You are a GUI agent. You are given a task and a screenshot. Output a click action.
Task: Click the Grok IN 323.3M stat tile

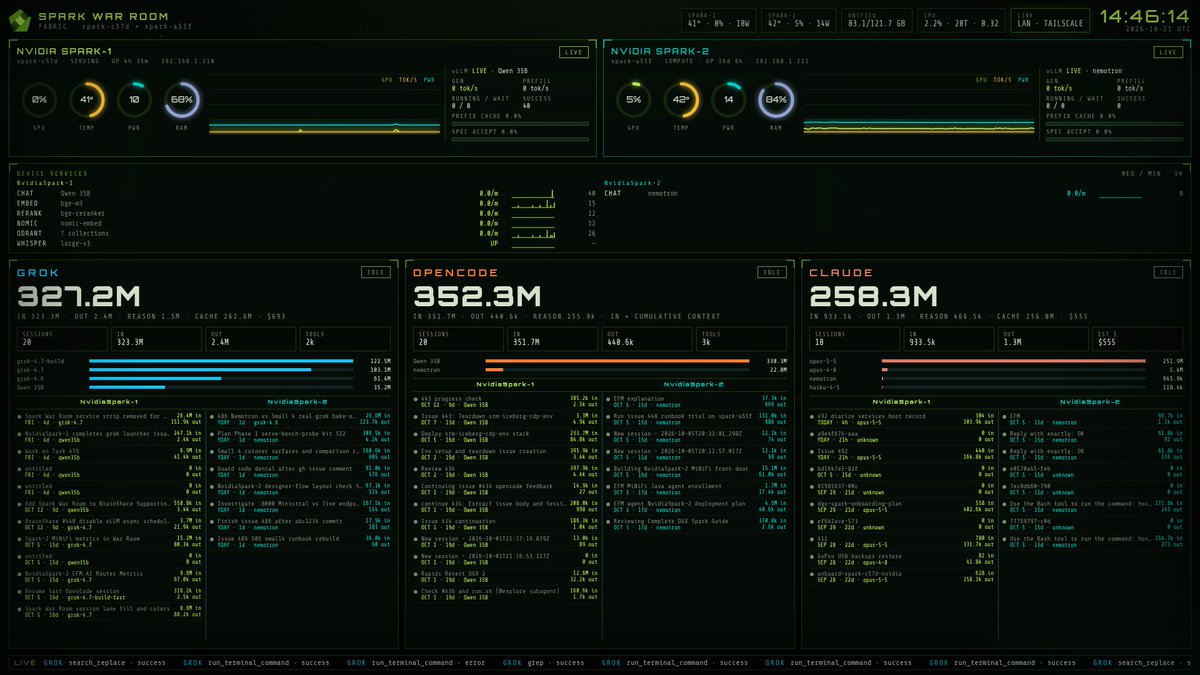(156, 338)
